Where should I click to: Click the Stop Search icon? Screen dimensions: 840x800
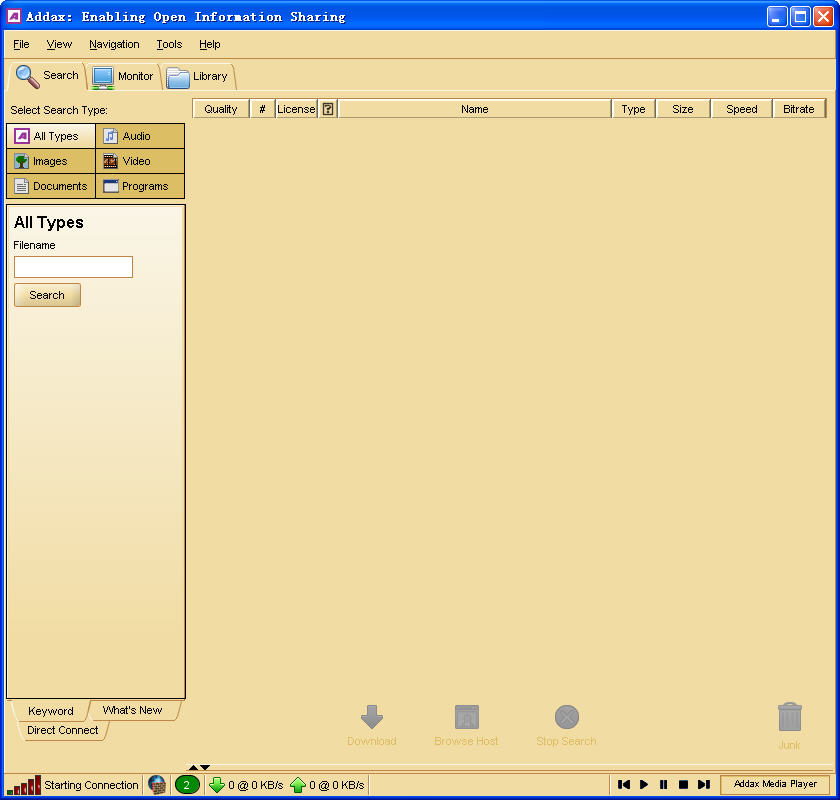pos(567,717)
